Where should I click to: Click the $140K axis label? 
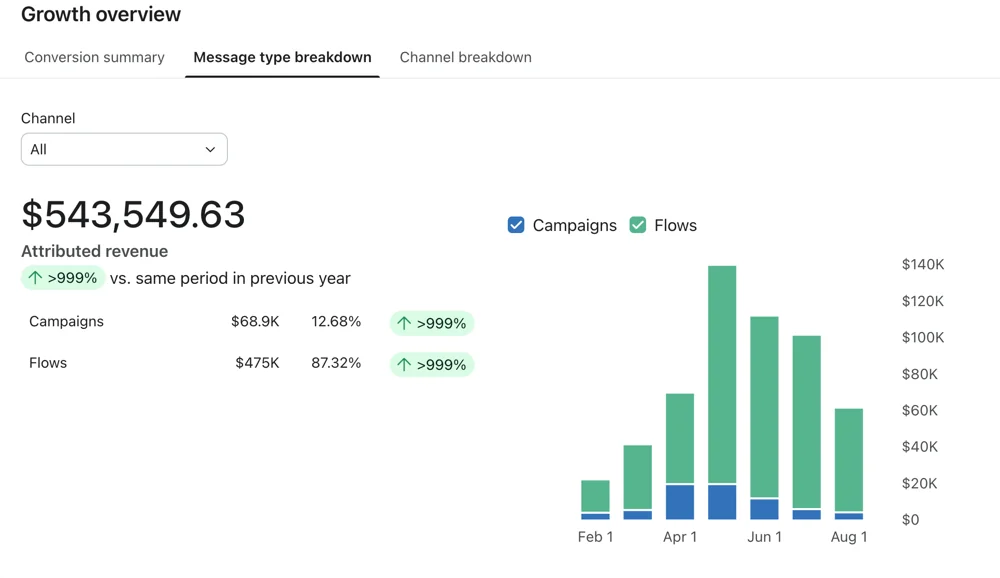[x=923, y=265]
